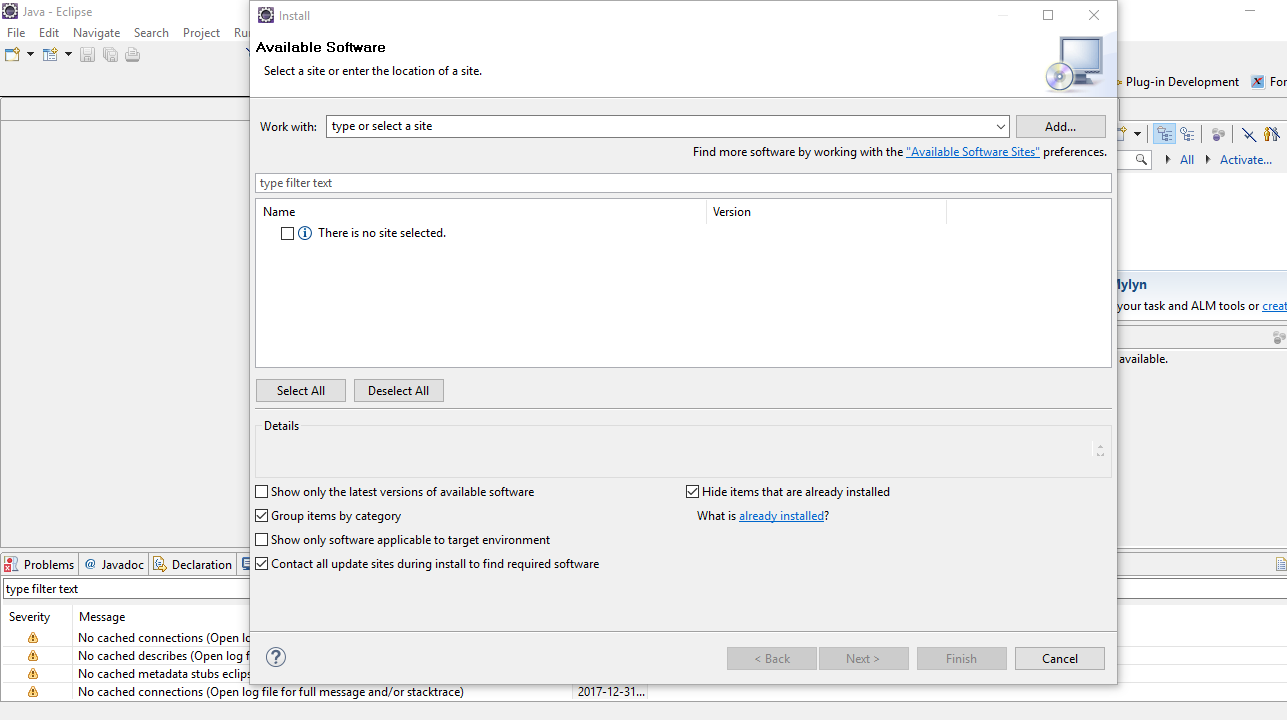Click the software list filter text field
The image size is (1287, 720).
point(682,183)
